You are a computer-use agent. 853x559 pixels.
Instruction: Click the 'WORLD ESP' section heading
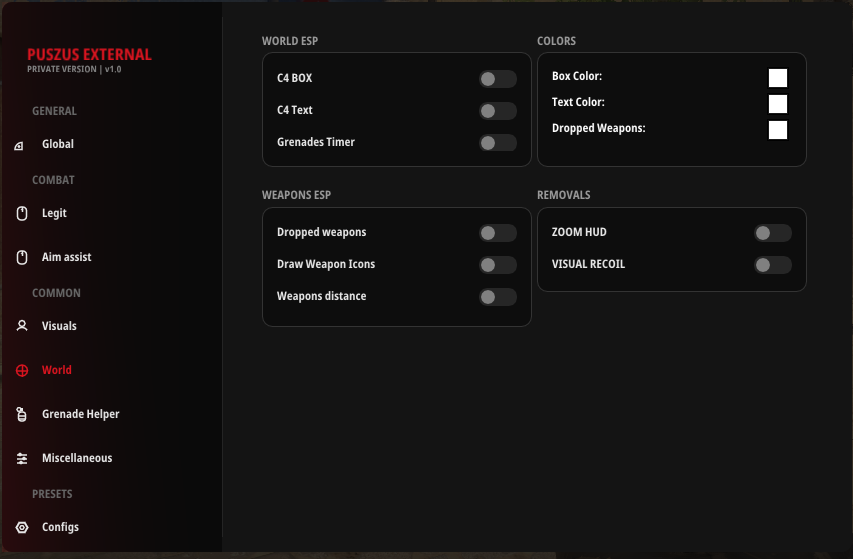pos(290,41)
